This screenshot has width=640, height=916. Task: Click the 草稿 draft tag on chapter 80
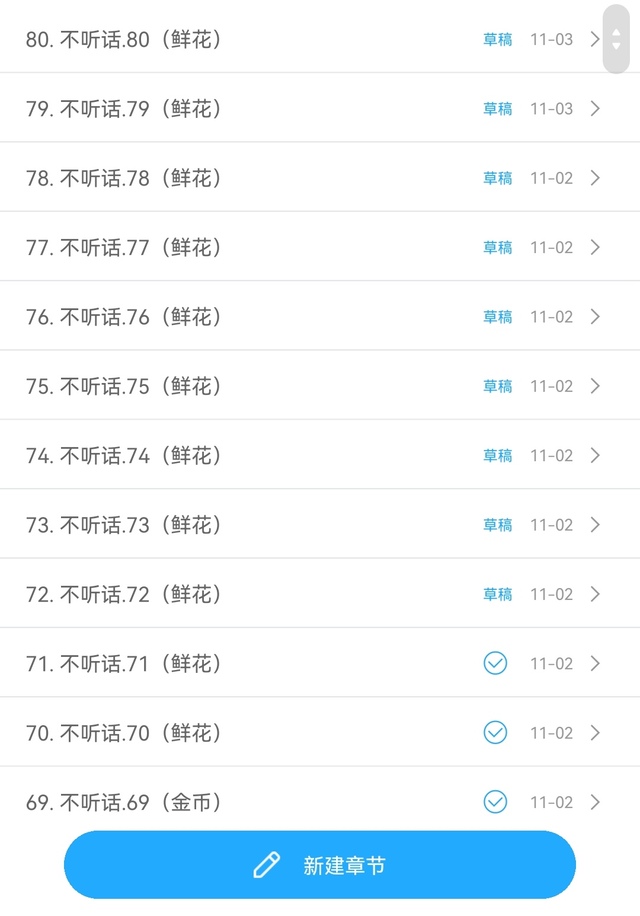(x=498, y=40)
